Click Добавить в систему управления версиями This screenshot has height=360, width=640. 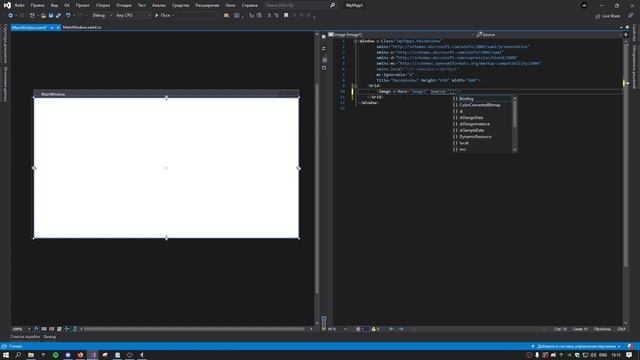pos(576,347)
